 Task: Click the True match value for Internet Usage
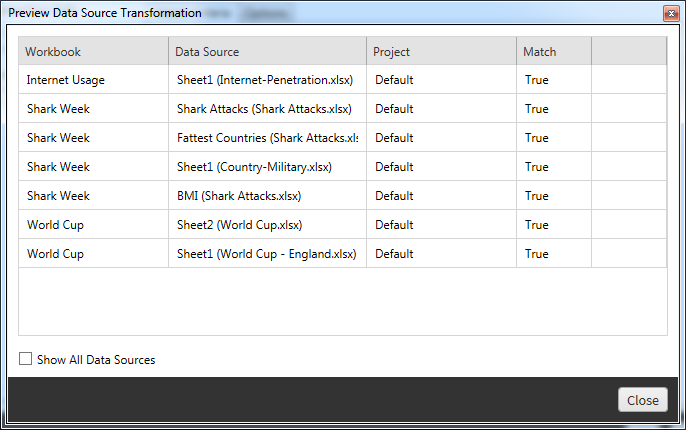tap(537, 80)
